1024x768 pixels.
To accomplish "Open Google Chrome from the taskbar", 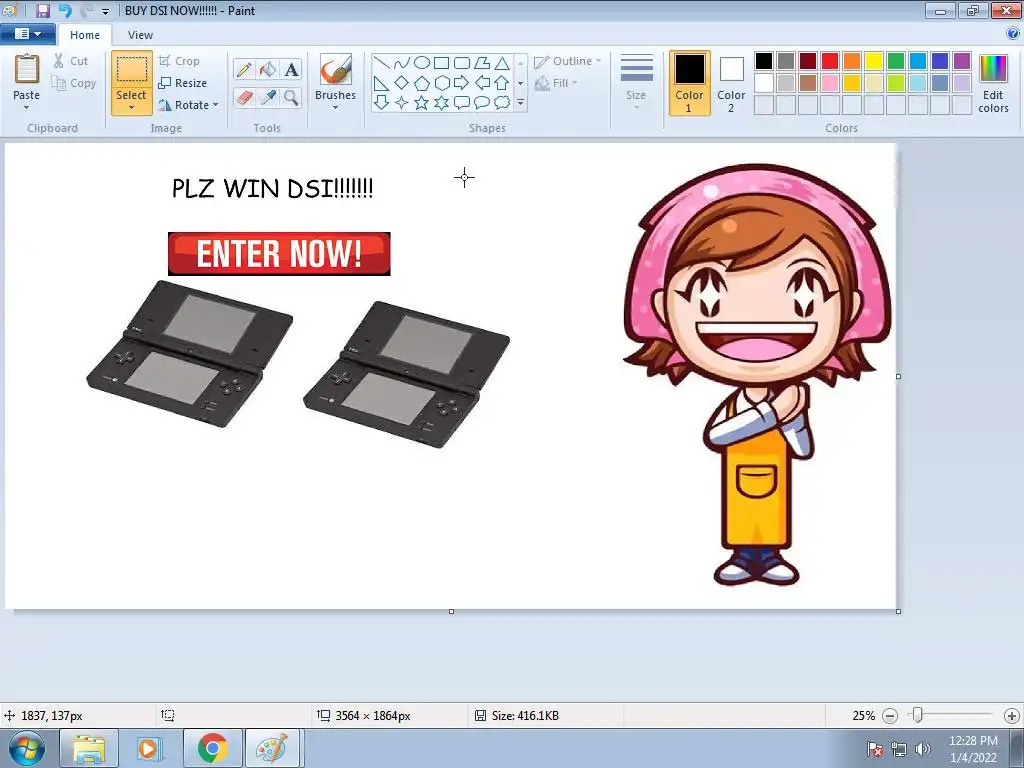I will tap(213, 748).
